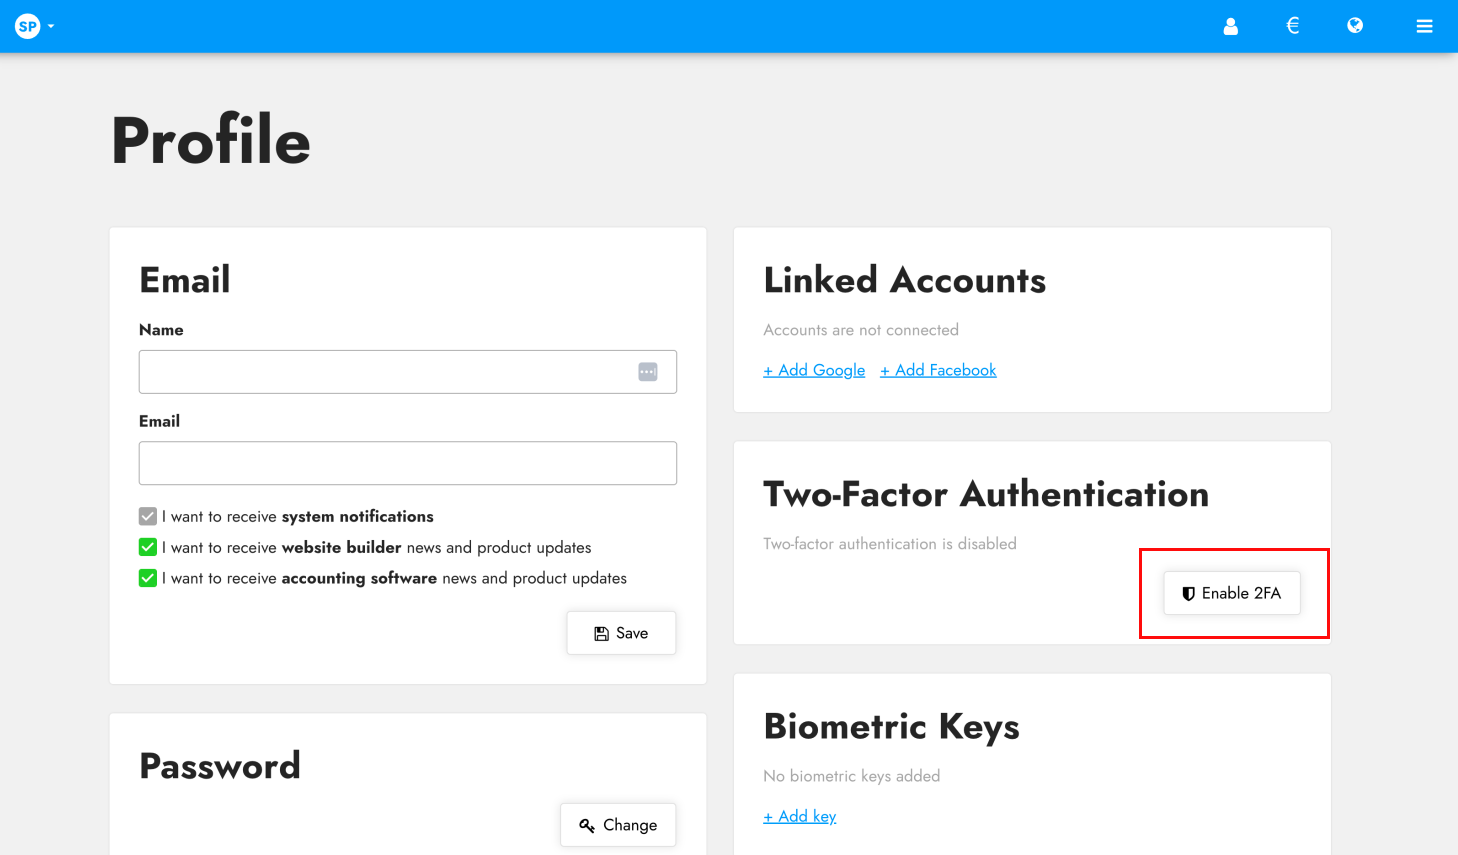Screen dimensions: 1458x855
Task: Click the ellipsis icon inside the Name field
Action: [648, 371]
